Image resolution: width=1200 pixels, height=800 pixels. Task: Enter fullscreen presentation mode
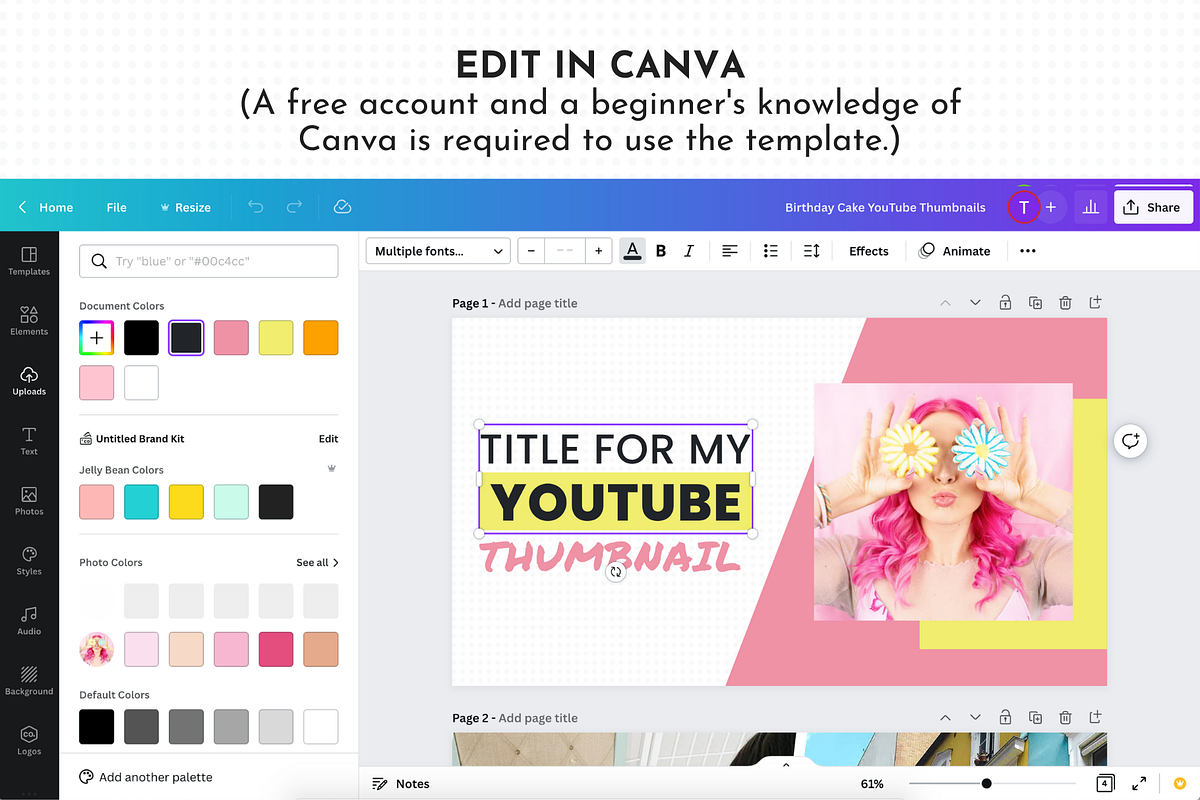pyautogui.click(x=1139, y=784)
